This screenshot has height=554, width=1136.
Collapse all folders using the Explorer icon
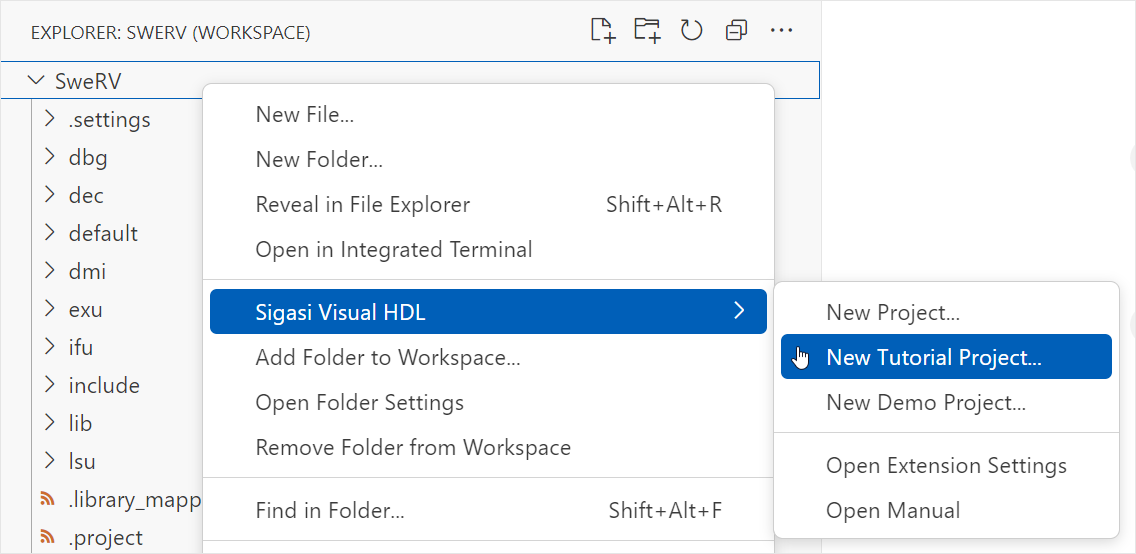[x=737, y=31]
